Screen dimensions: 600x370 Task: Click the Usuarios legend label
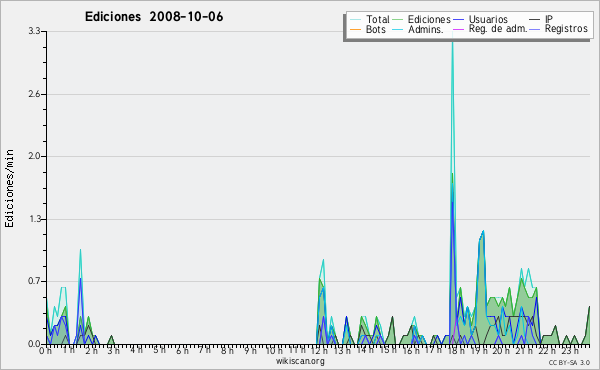click(x=488, y=19)
